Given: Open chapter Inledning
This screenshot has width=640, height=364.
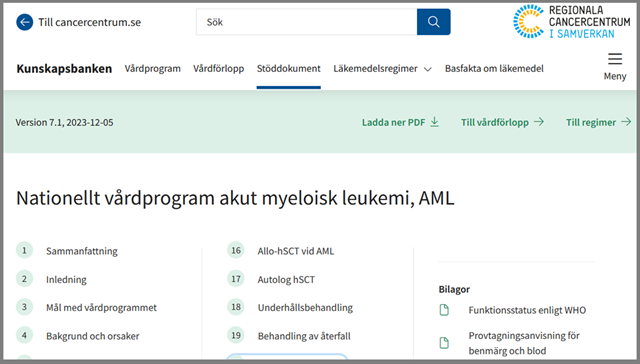Looking at the screenshot, I should (66, 280).
